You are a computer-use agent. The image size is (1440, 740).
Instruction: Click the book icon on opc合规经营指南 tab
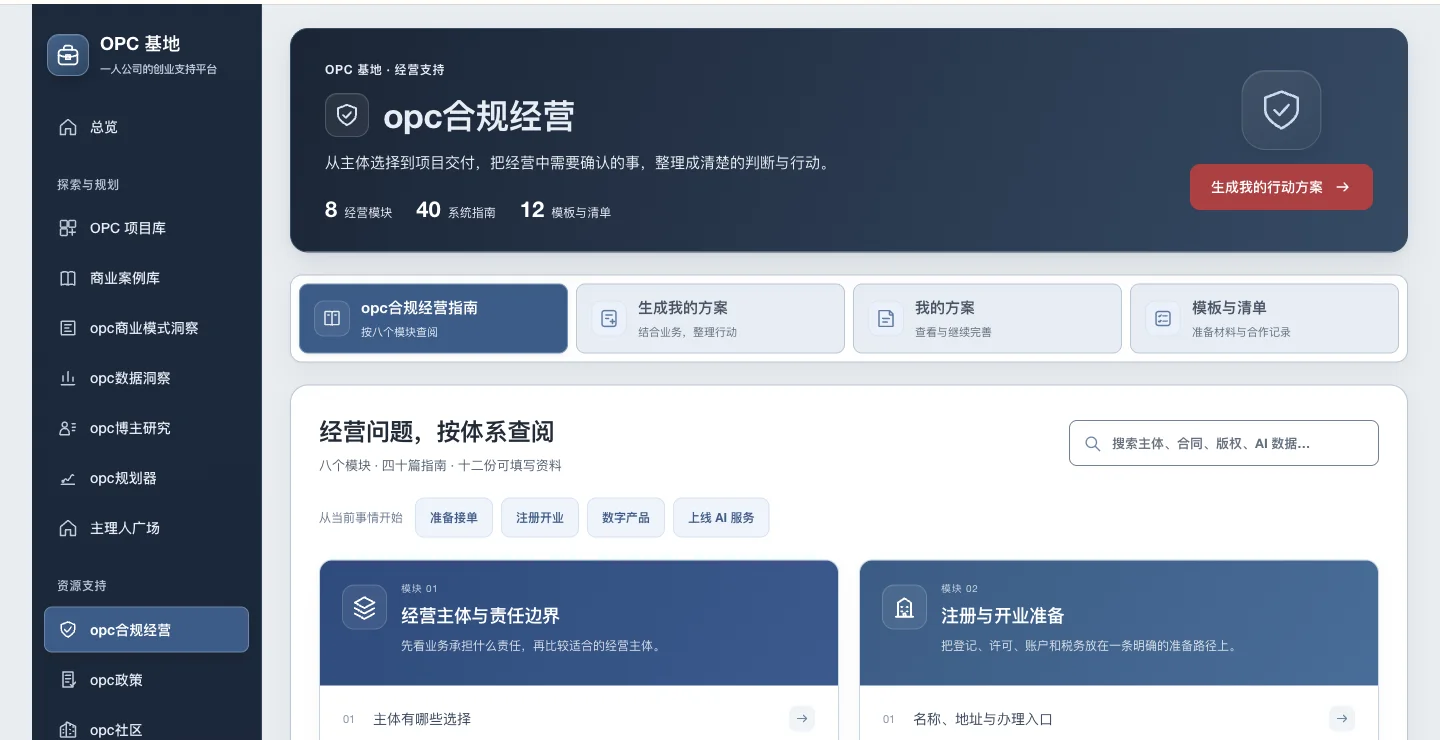331,318
